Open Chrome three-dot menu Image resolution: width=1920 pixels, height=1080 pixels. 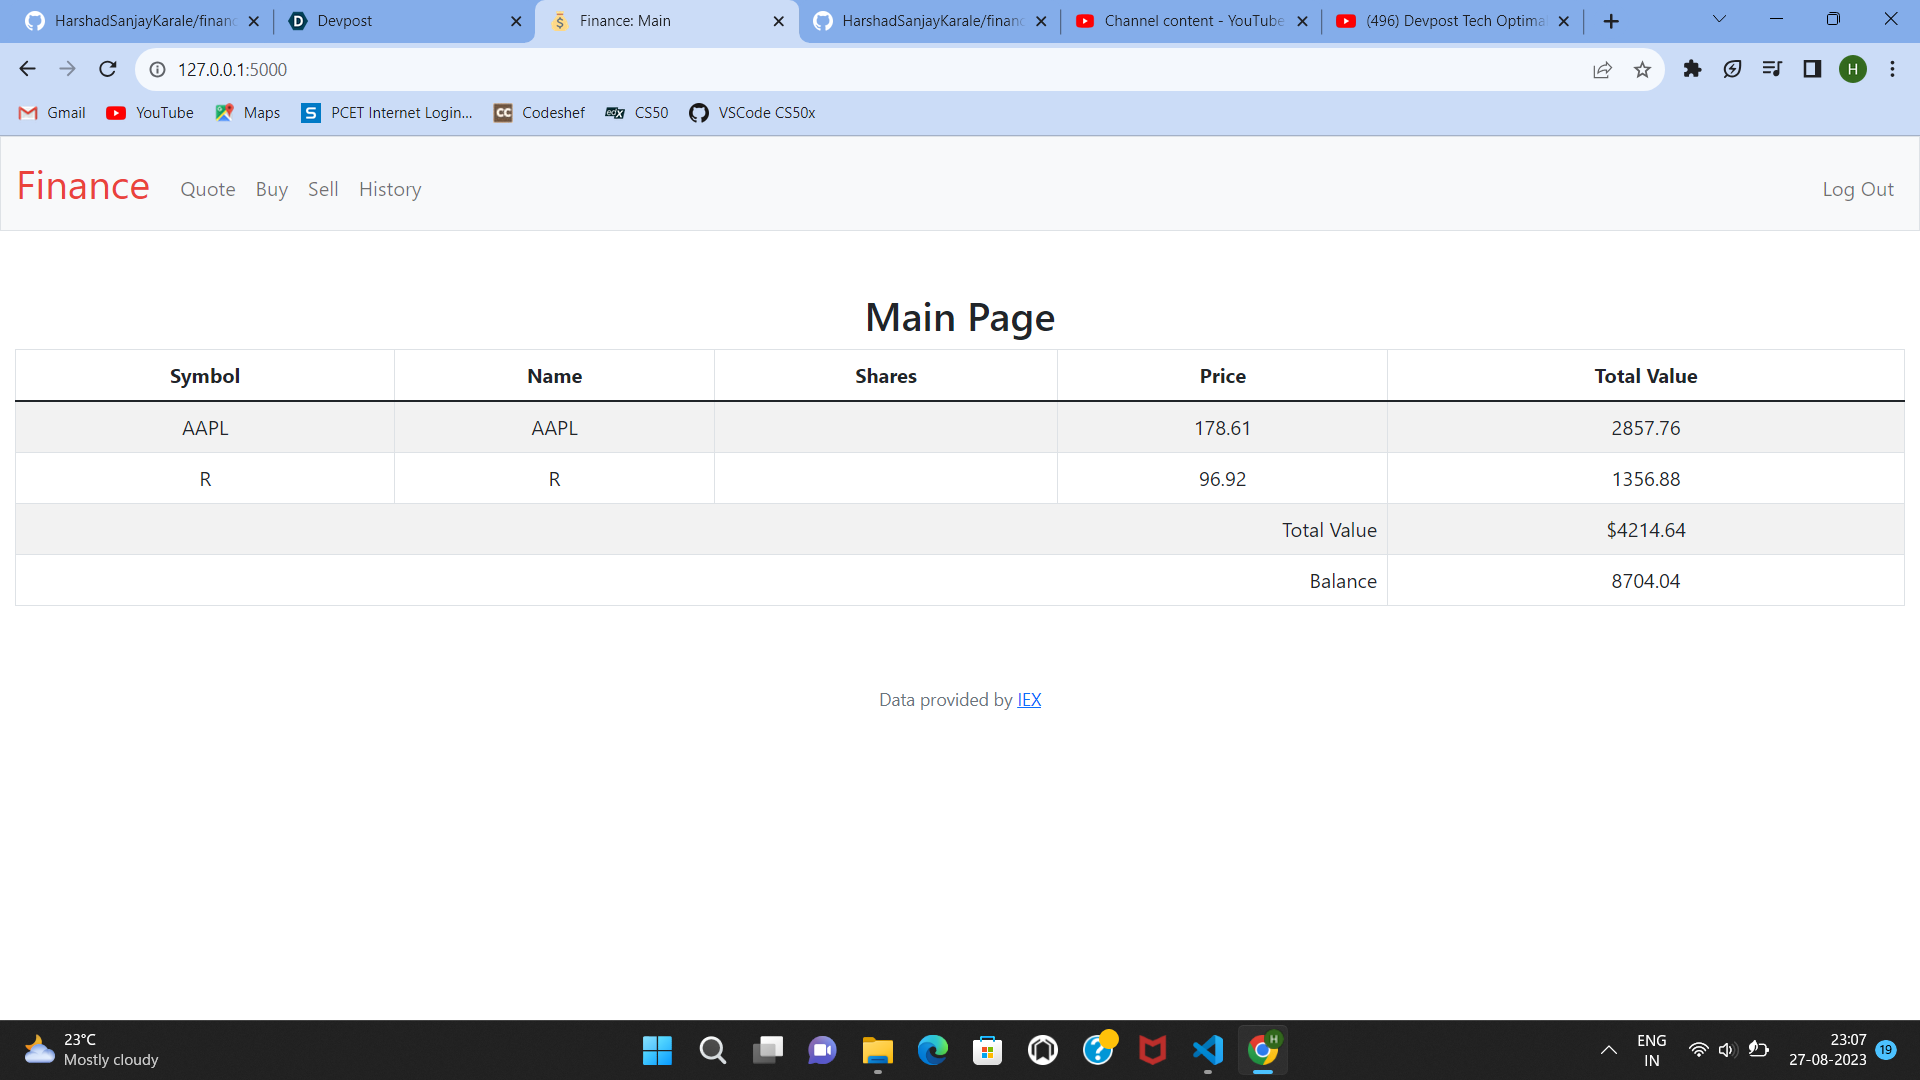[x=1892, y=69]
